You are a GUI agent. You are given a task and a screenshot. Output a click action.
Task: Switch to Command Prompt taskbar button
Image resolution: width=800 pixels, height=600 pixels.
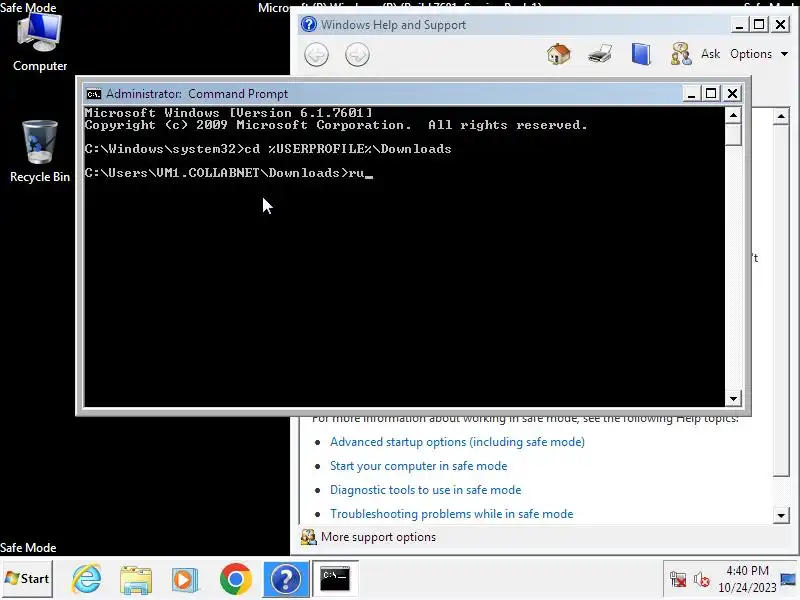tap(335, 579)
